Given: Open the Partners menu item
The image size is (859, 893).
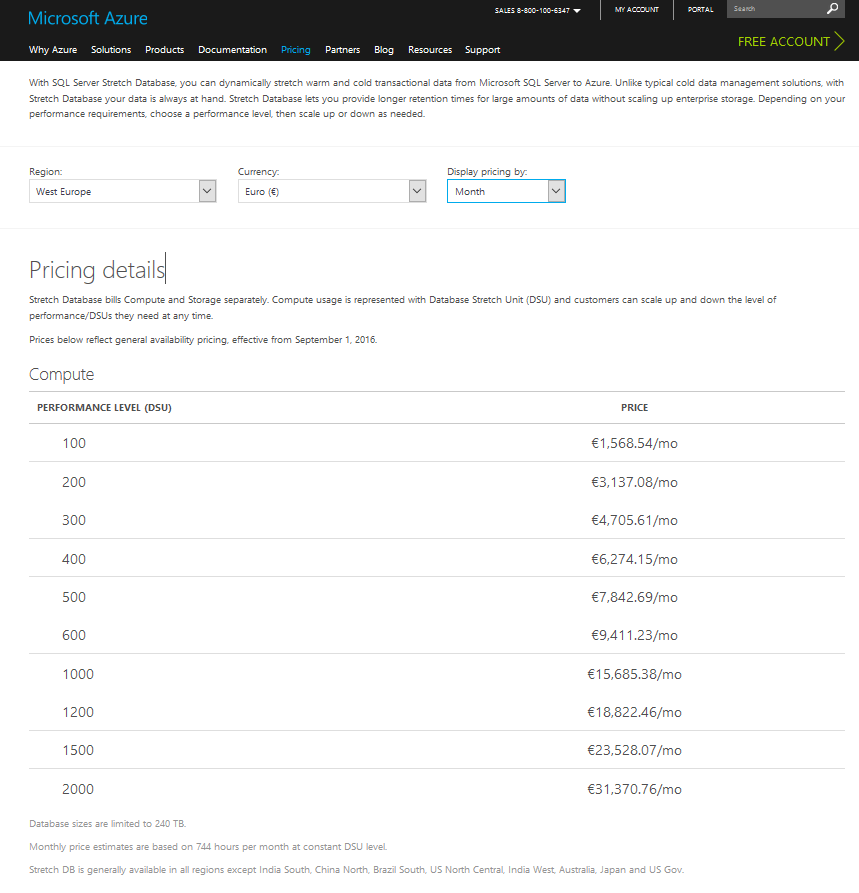Looking at the screenshot, I should pos(342,50).
